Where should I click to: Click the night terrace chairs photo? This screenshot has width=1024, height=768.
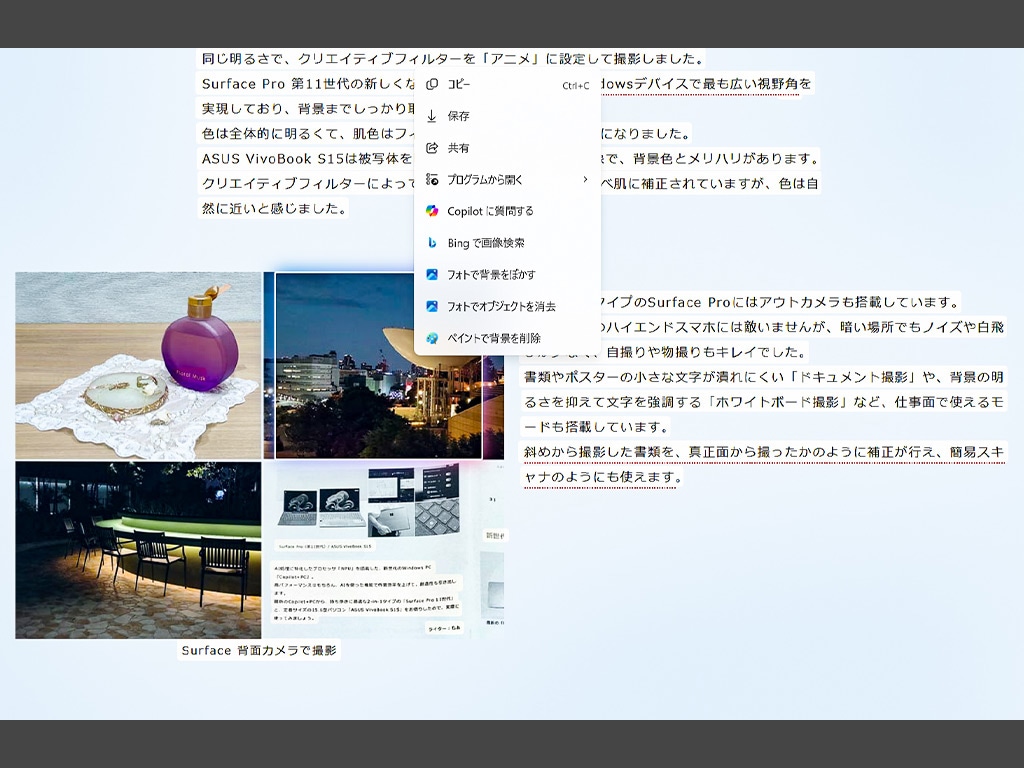(x=138, y=550)
